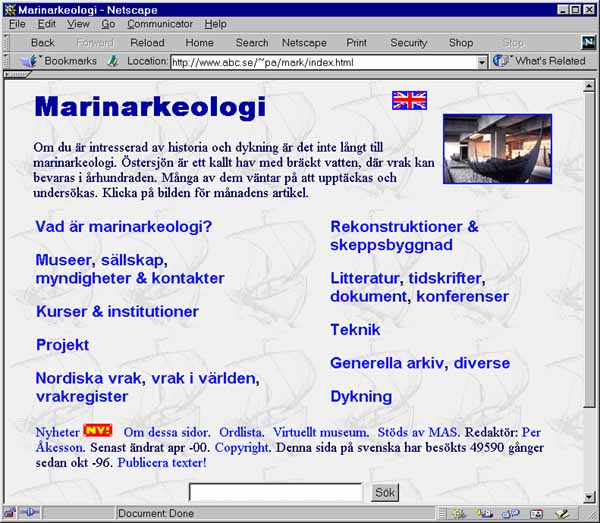Image resolution: width=600 pixels, height=523 pixels.
Task: Open the Projekt link
Action: coord(62,345)
